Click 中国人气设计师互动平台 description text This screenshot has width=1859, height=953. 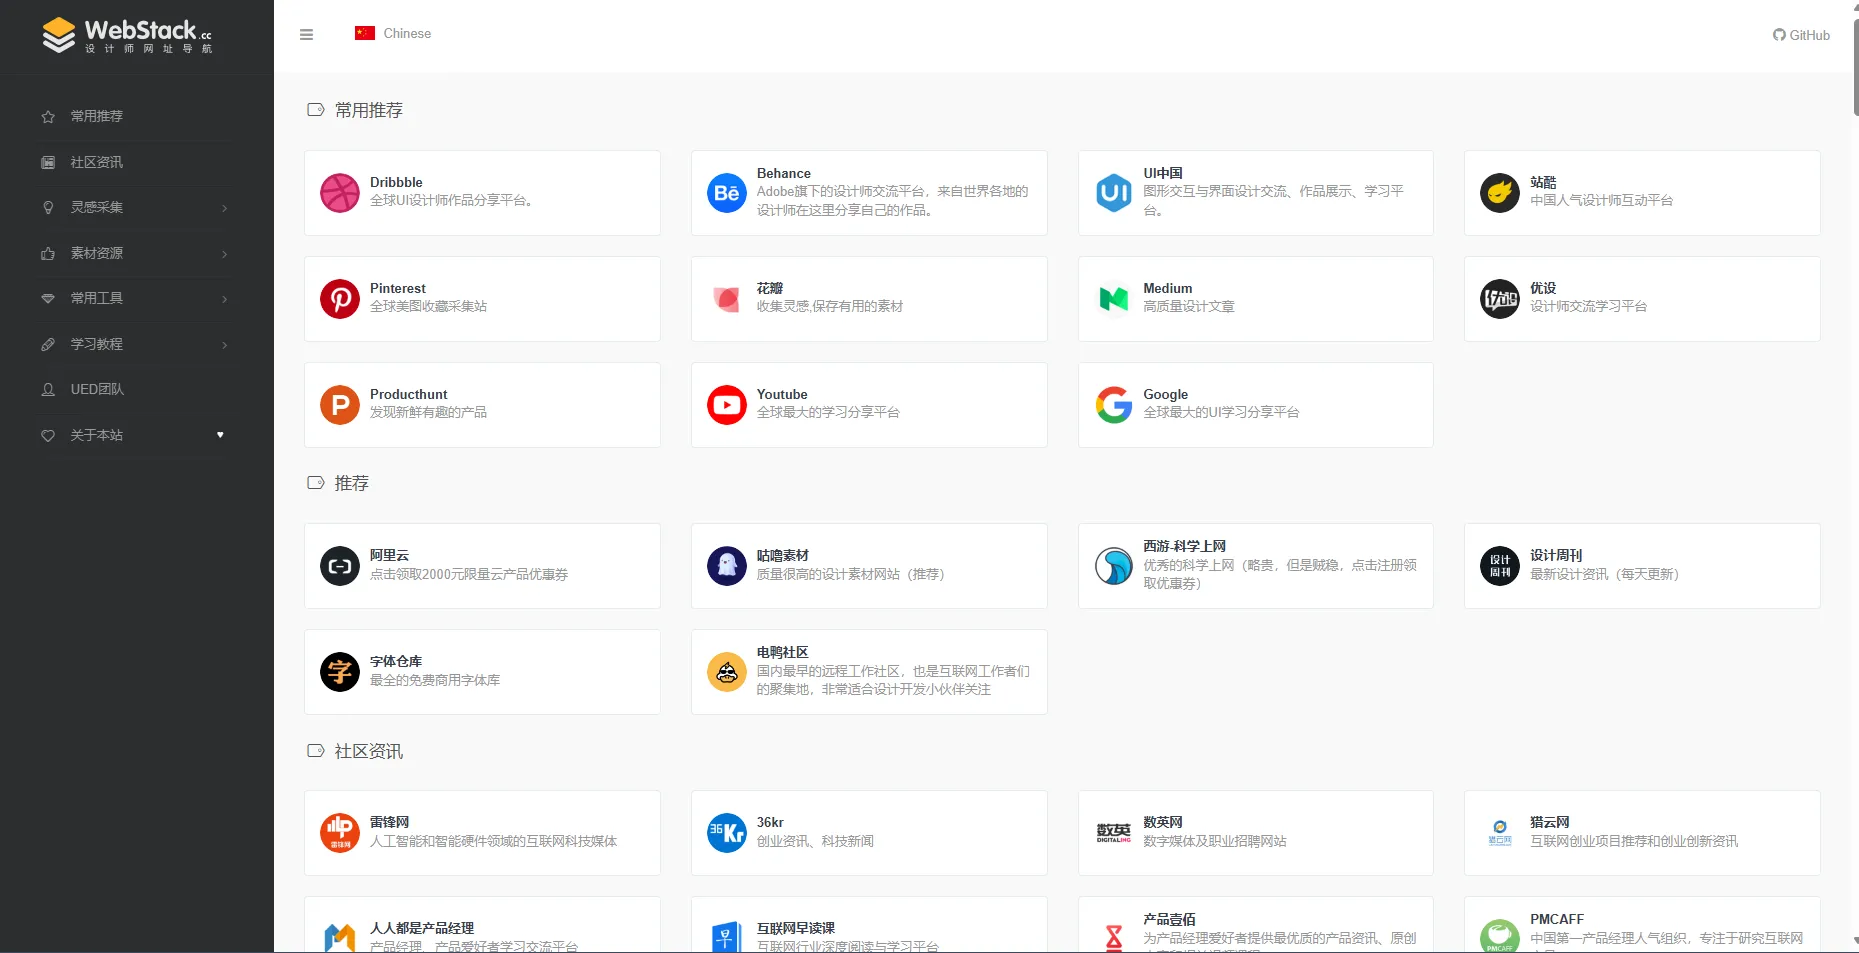point(1602,200)
